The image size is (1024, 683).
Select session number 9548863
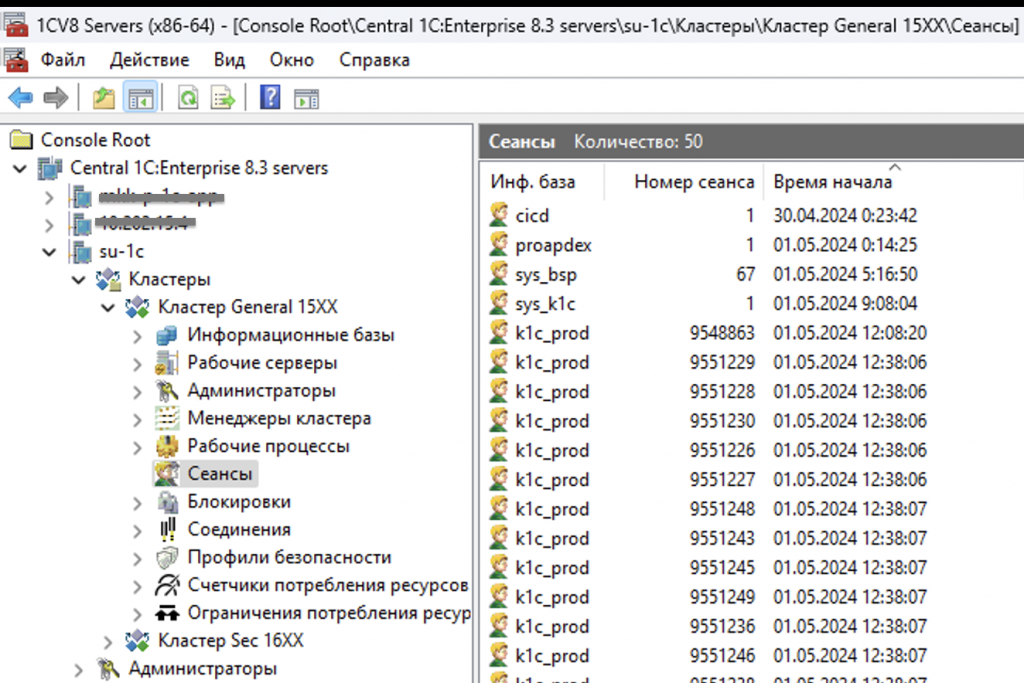pyautogui.click(x=722, y=333)
